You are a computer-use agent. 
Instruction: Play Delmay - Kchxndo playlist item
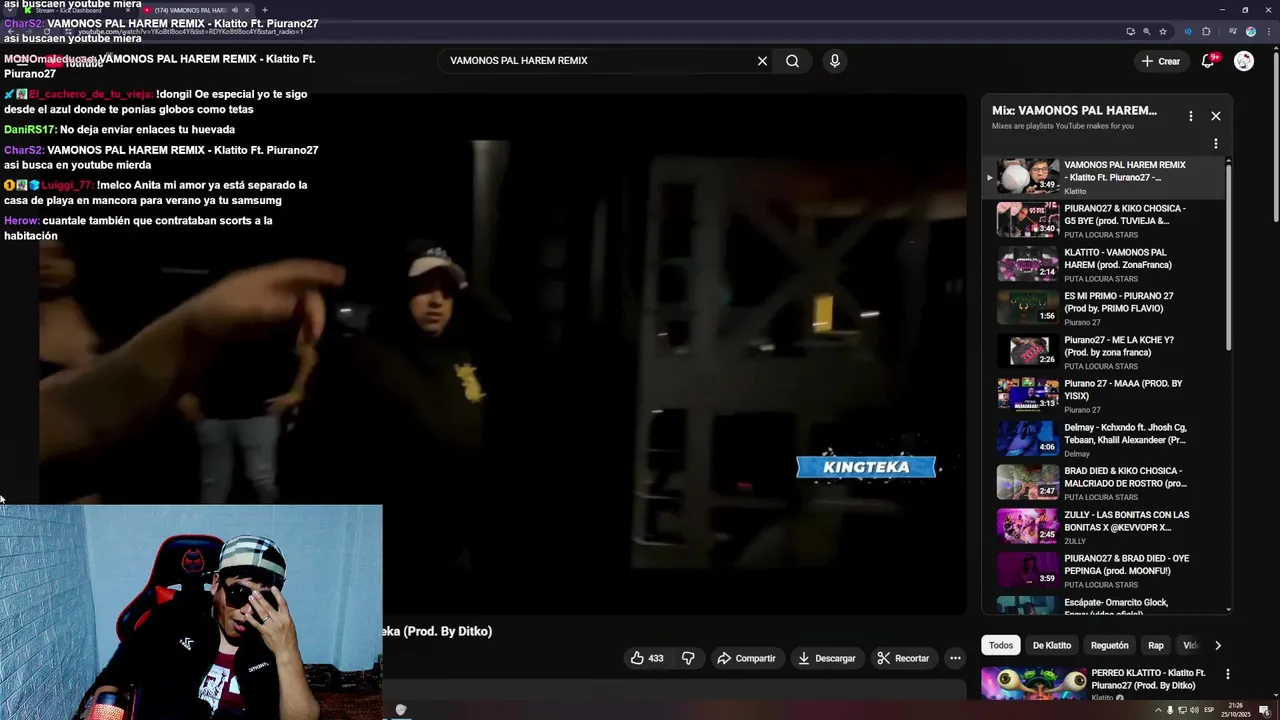point(1103,439)
